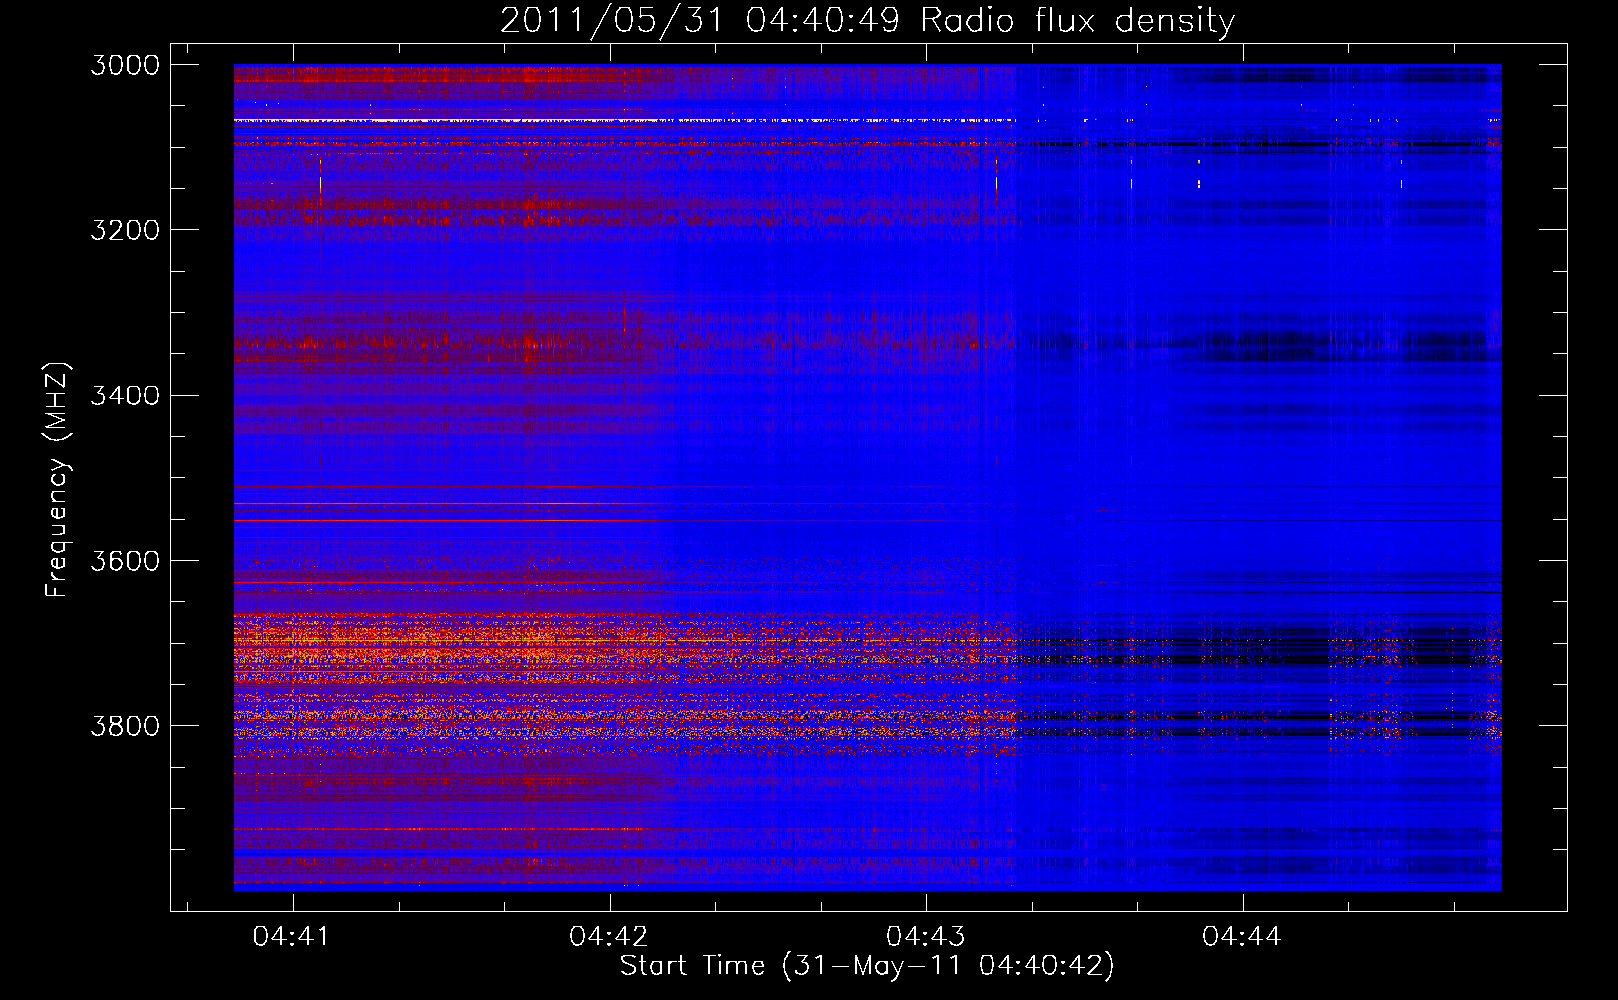Select the 3200 frequency axis label
The height and width of the screenshot is (1000, 1618).
(125, 230)
